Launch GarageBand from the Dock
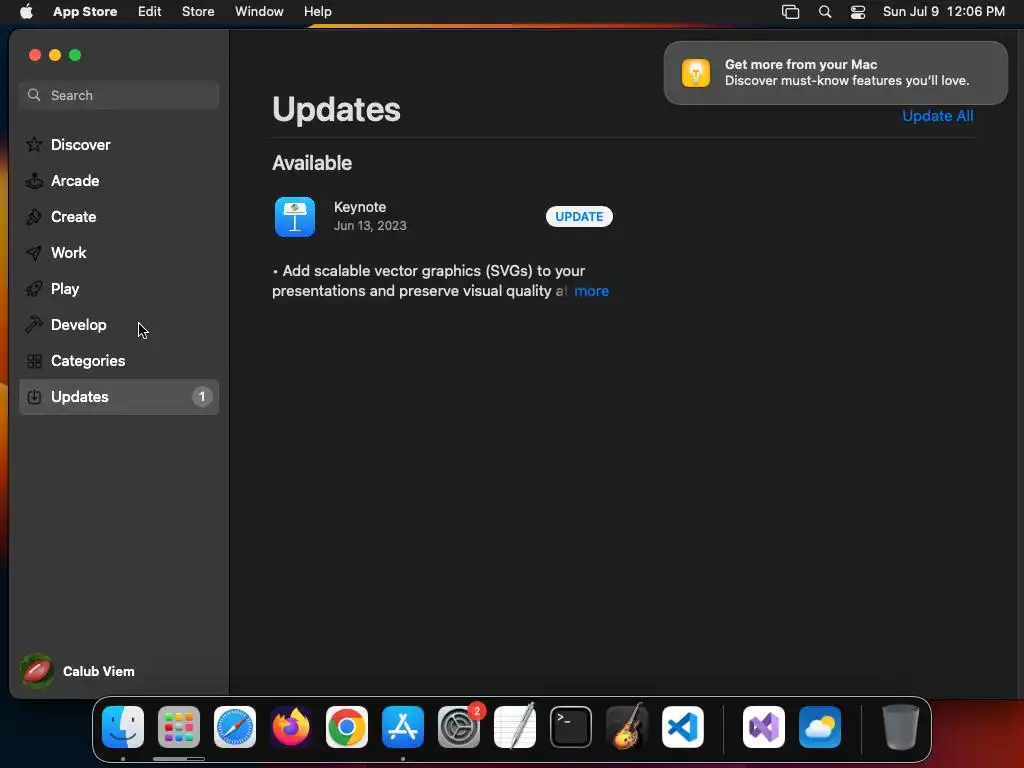 [627, 727]
